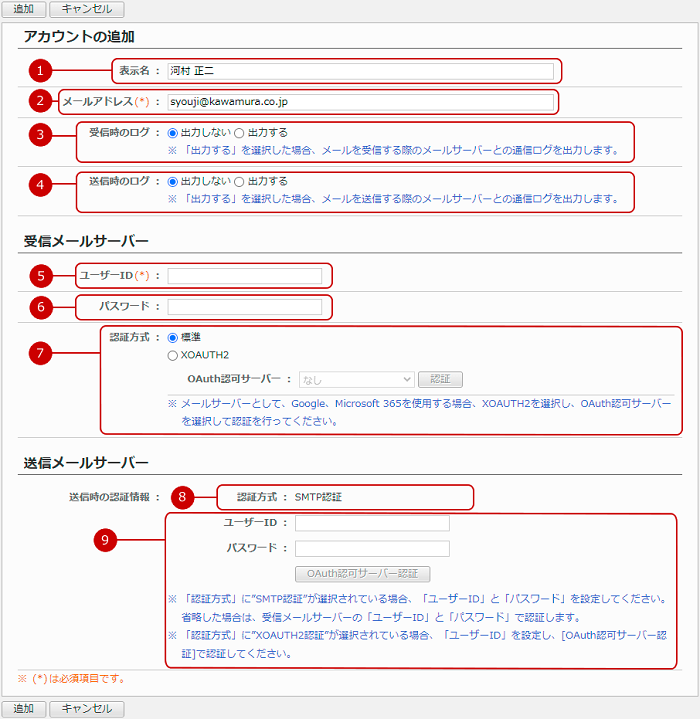Click 送信メールサーバー ユーザーID field
The width and height of the screenshot is (700, 719).
coord(372,523)
